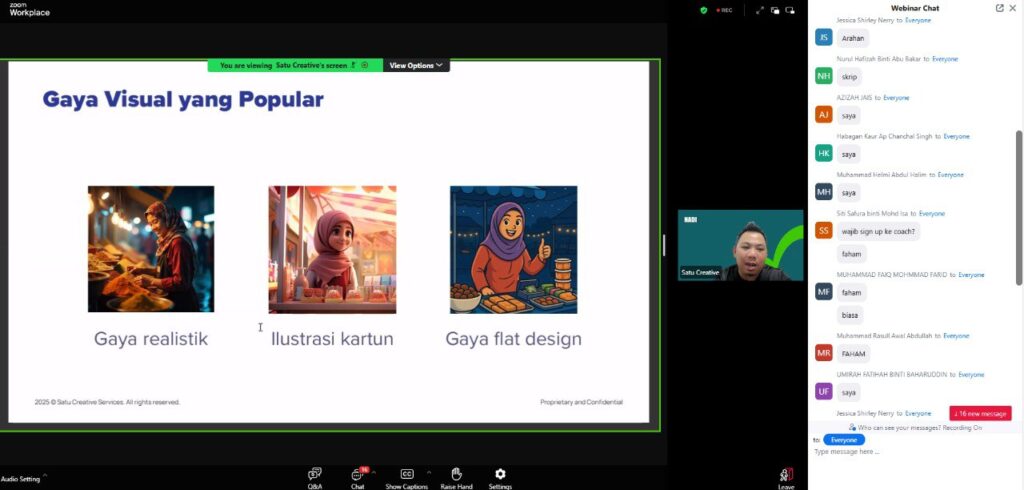Viewport: 1024px width, 490px height.
Task: Click Raise Hand
Action: (456, 475)
